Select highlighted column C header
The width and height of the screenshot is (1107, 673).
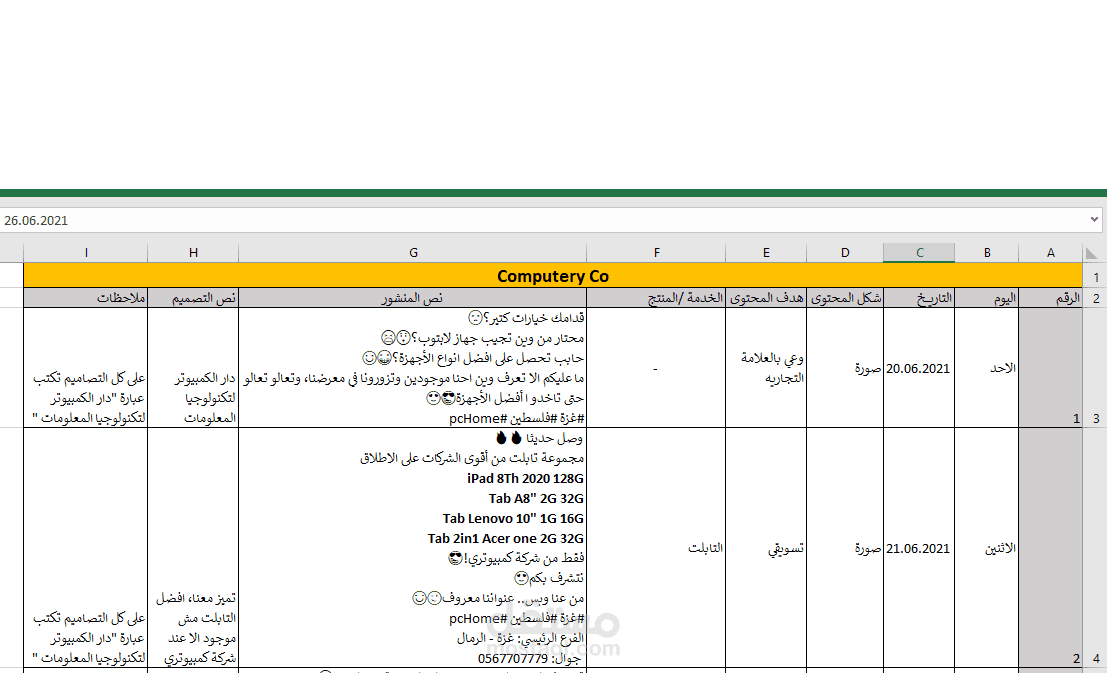919,253
